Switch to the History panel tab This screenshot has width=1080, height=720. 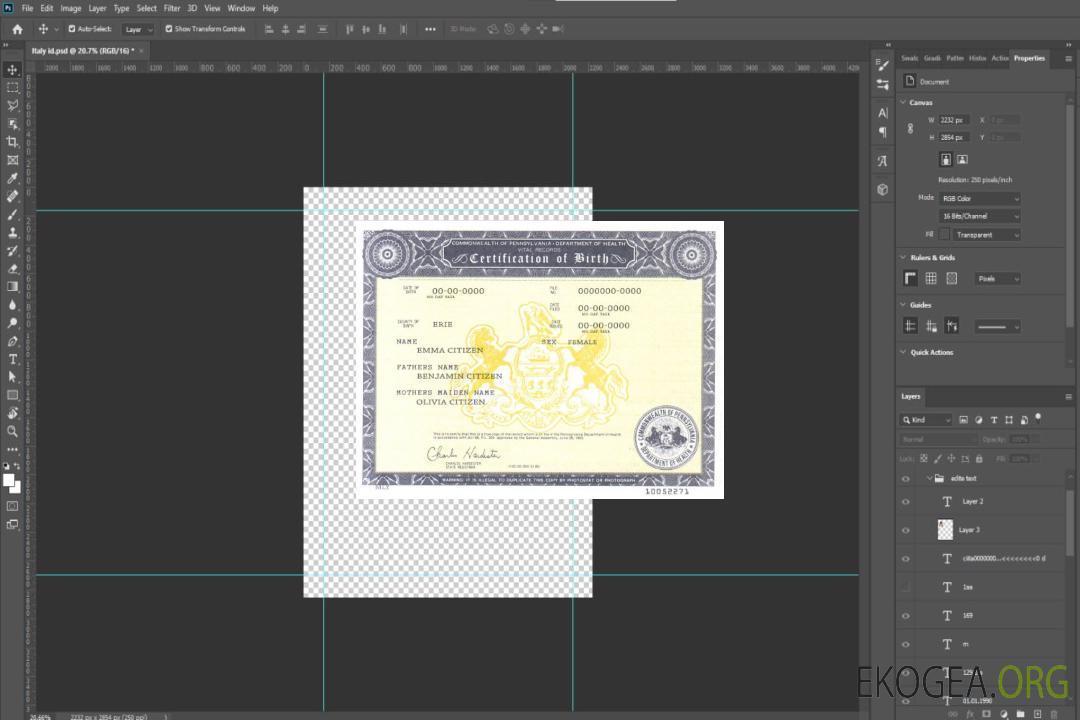point(977,58)
